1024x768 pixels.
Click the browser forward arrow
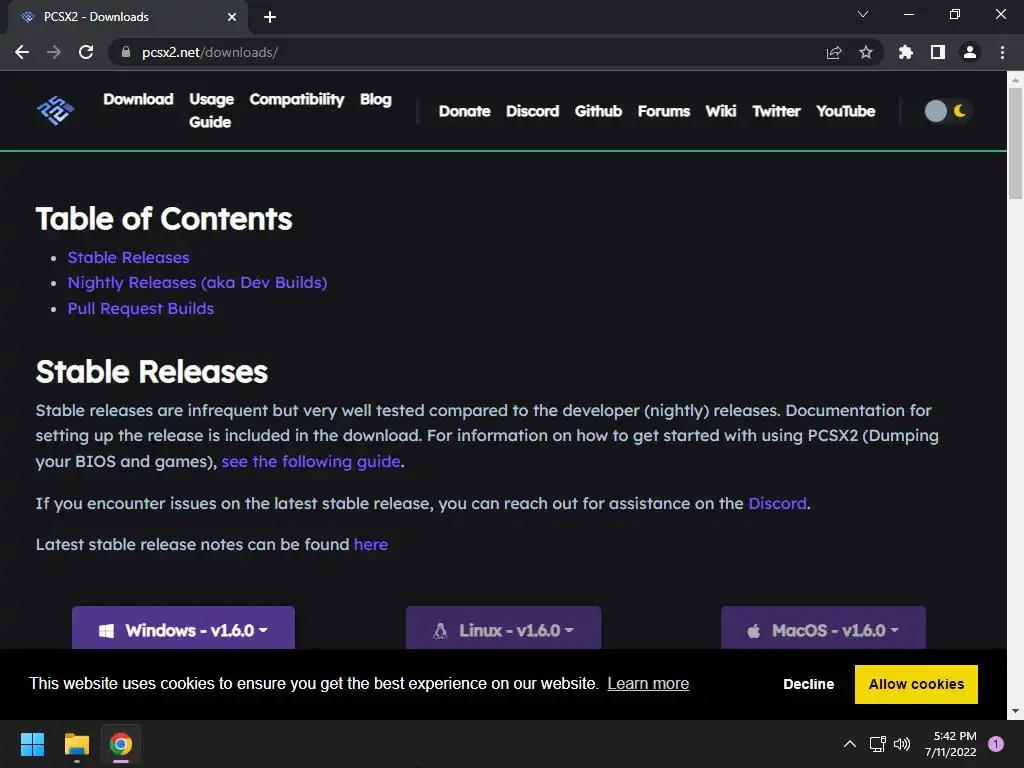point(54,52)
